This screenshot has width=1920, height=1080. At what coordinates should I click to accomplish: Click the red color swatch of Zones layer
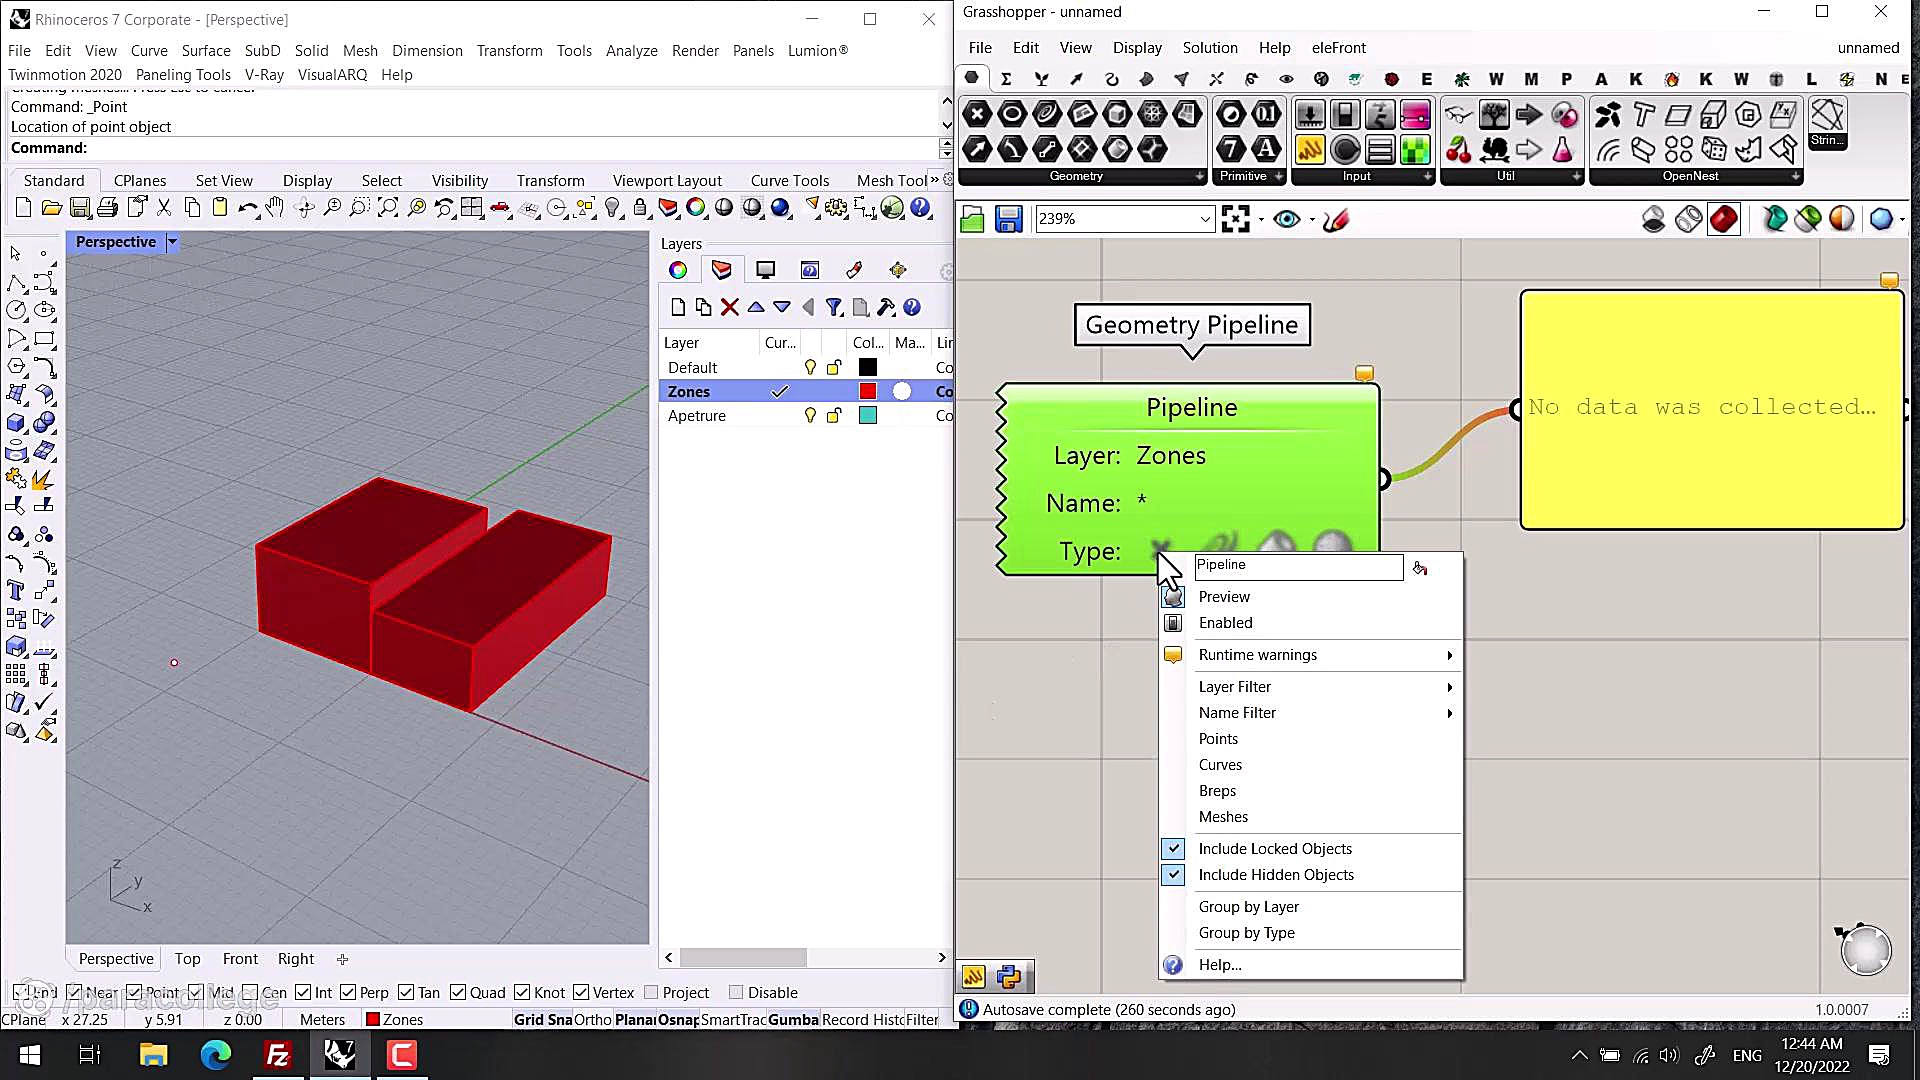[x=867, y=392]
